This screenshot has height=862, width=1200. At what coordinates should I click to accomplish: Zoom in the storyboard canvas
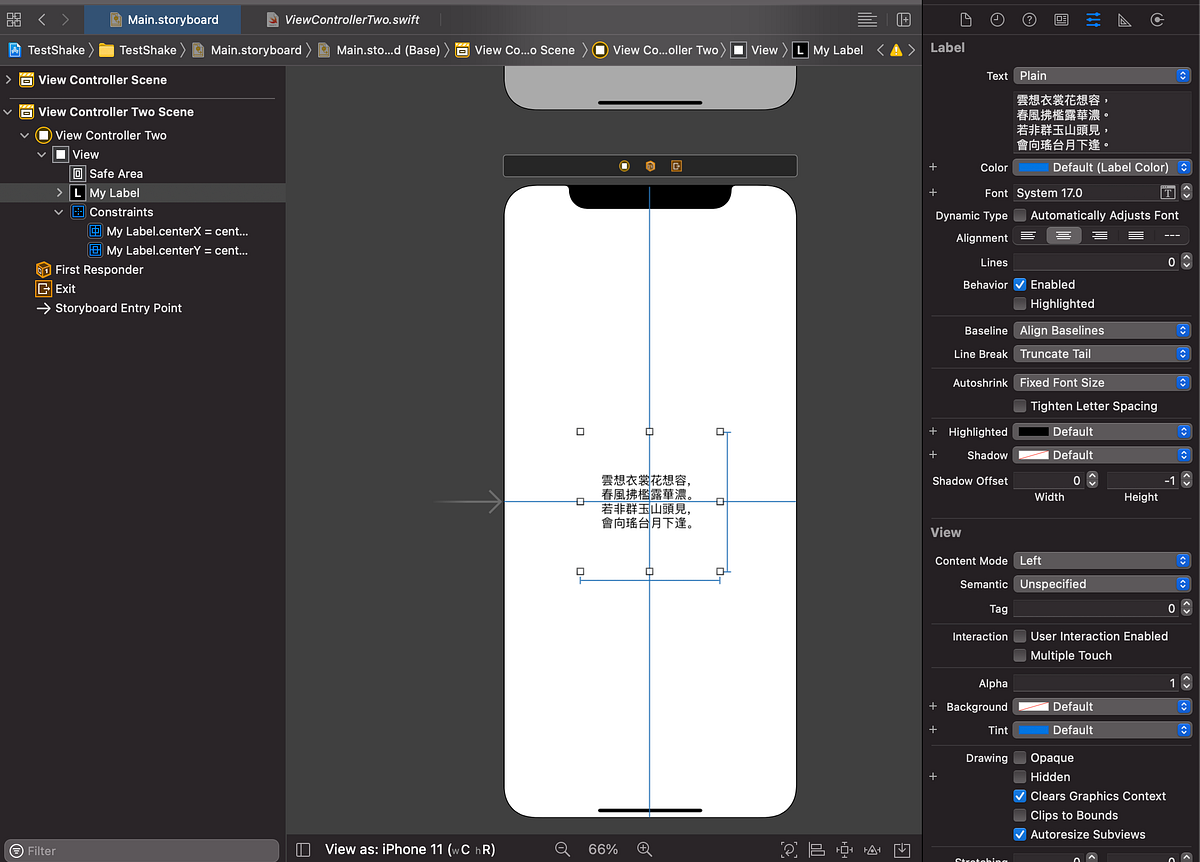coord(645,849)
